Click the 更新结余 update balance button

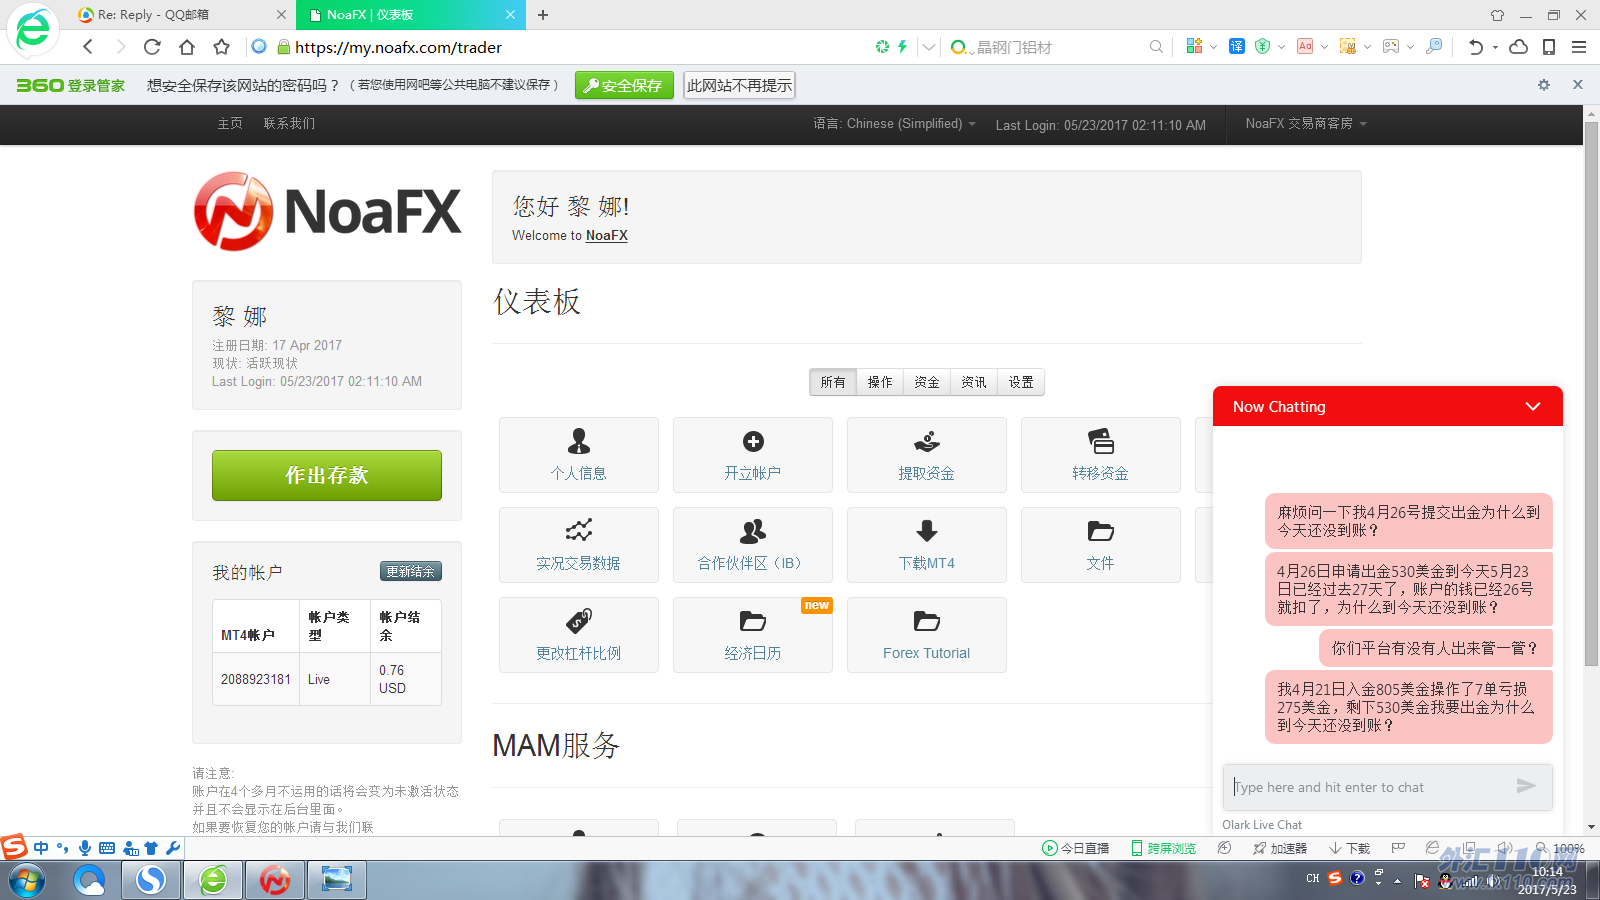point(411,571)
